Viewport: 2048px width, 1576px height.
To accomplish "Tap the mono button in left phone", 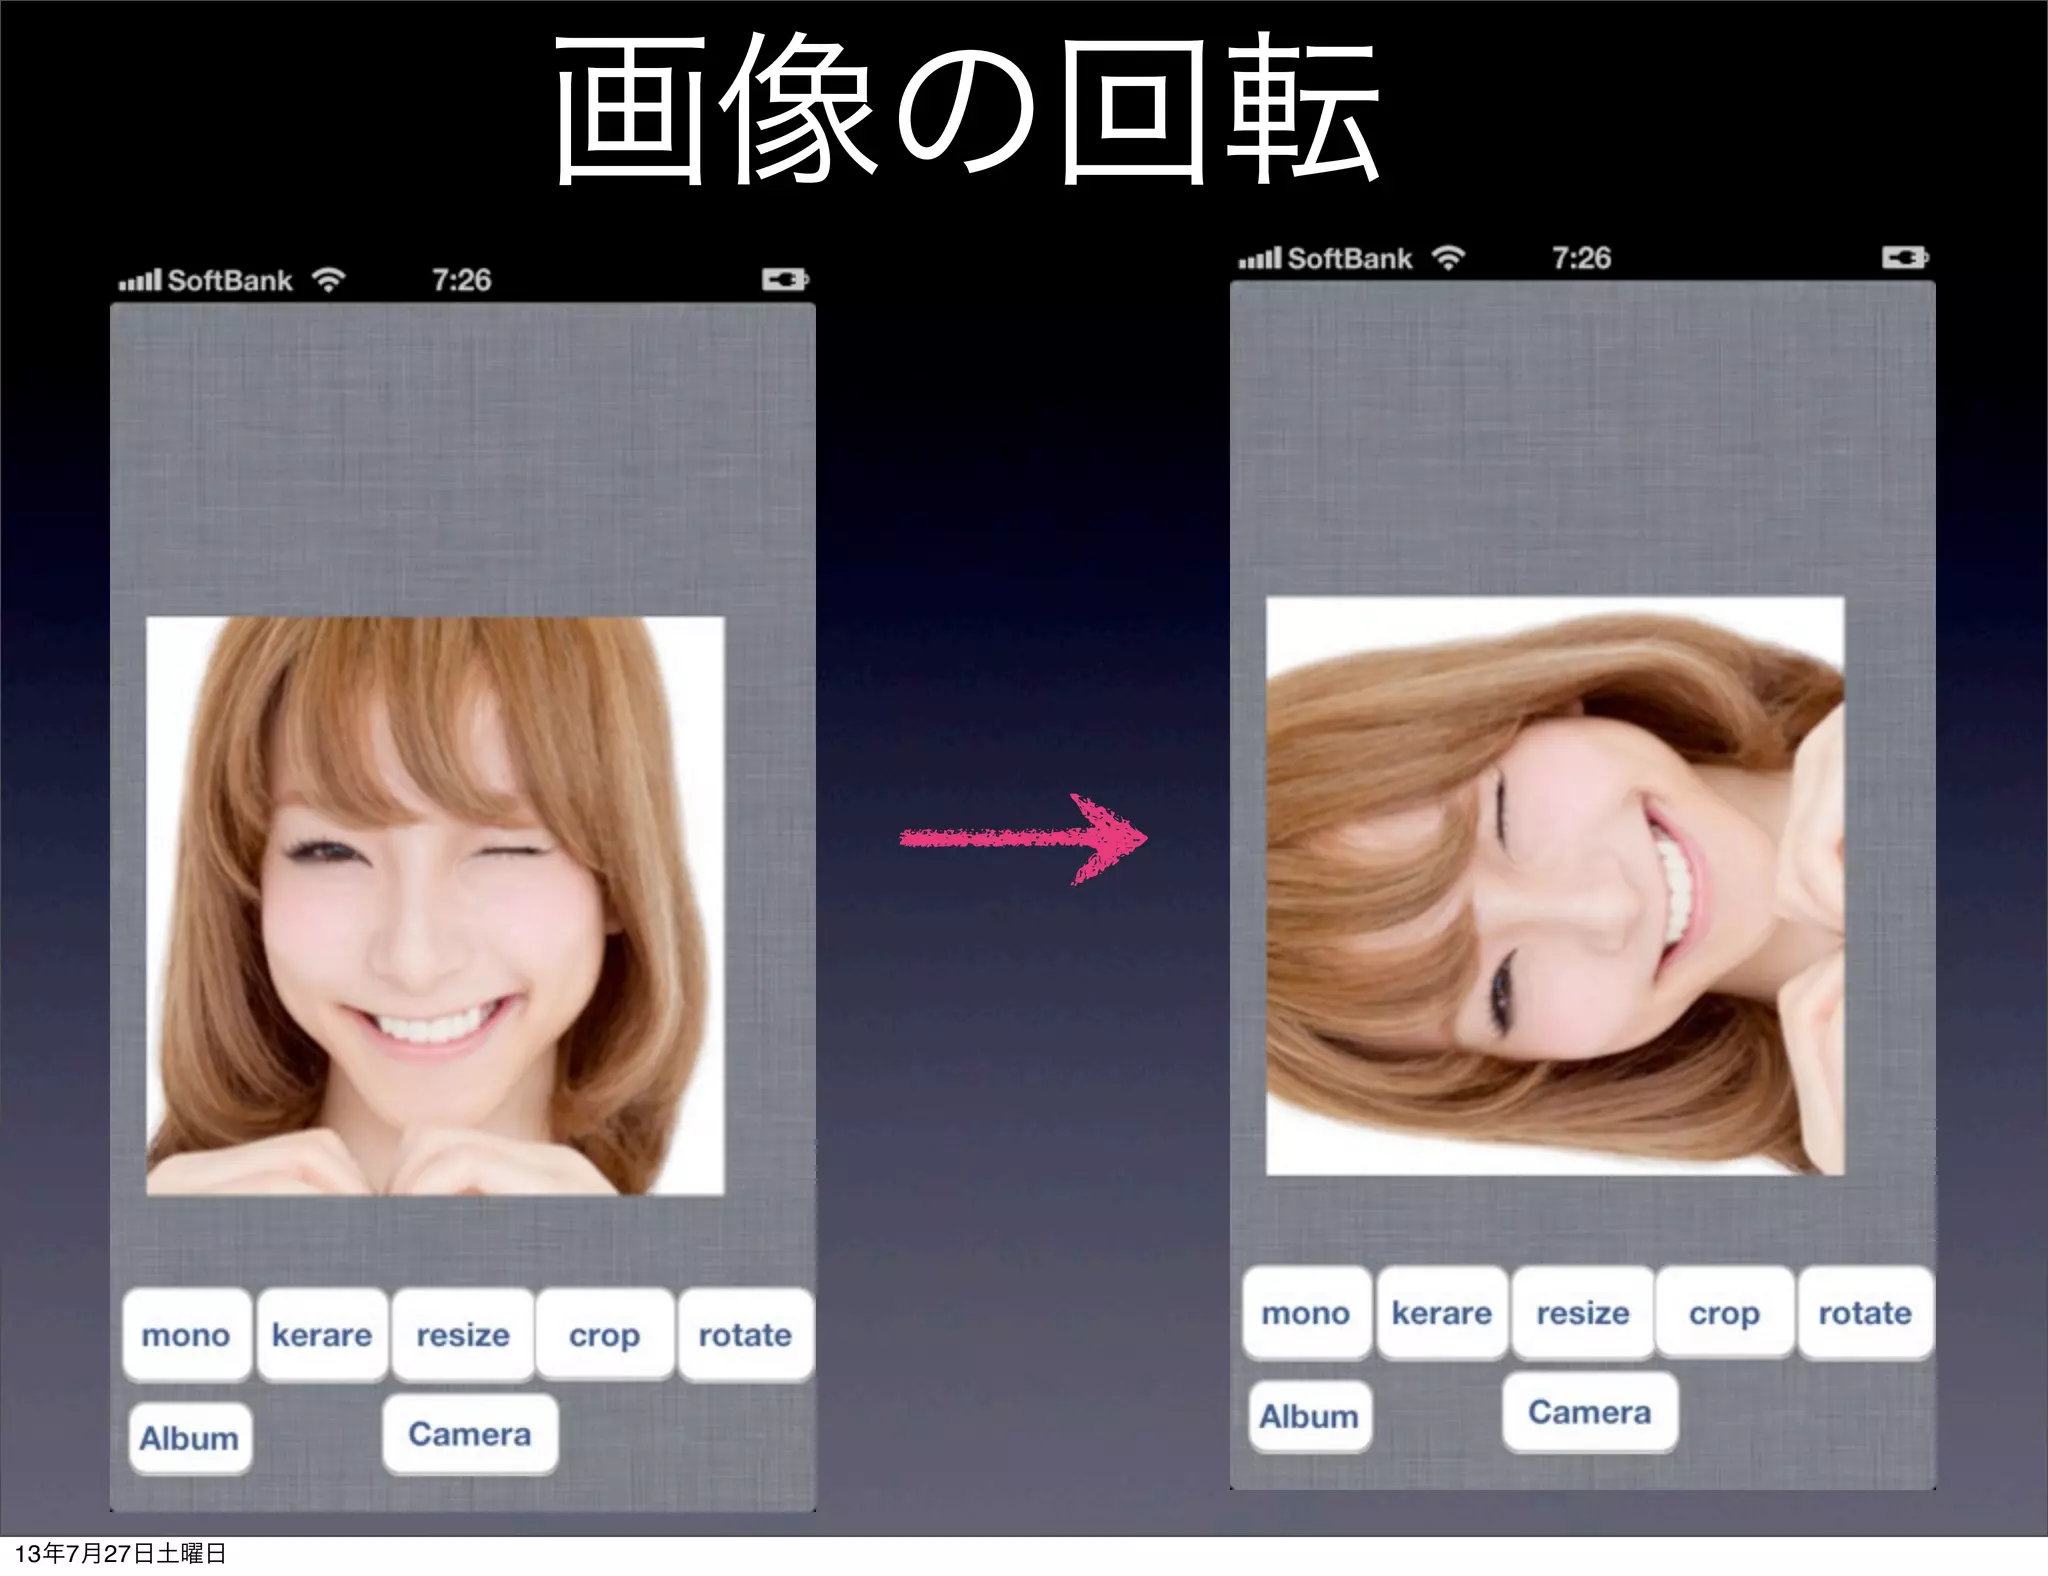I will [186, 1334].
